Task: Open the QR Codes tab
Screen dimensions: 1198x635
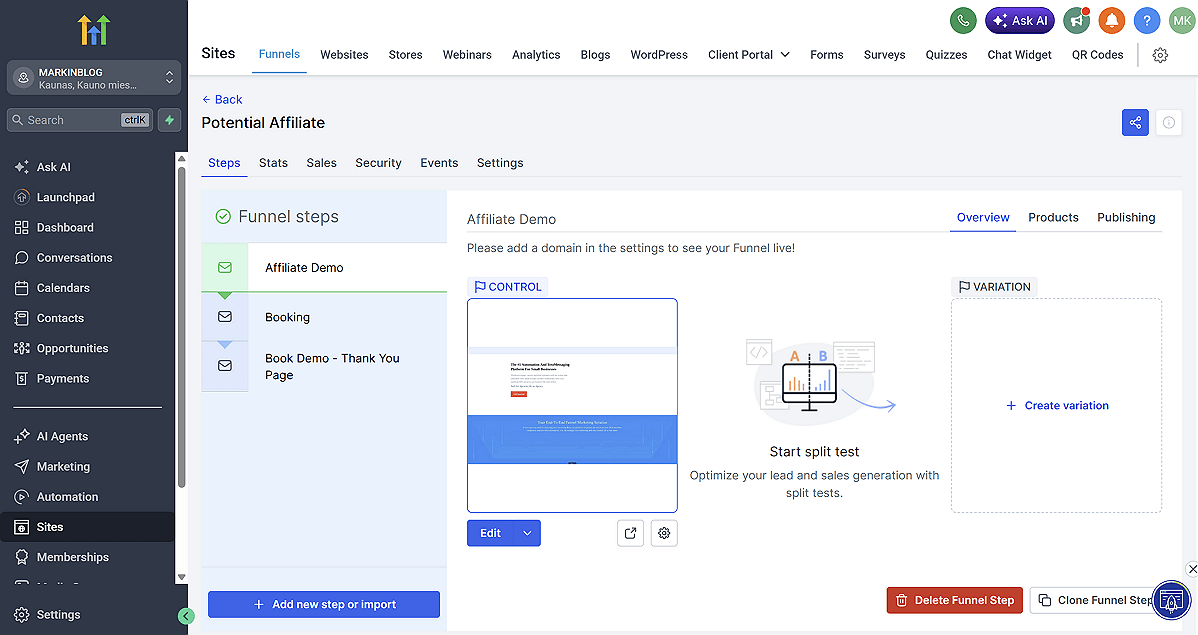Action: coord(1097,55)
